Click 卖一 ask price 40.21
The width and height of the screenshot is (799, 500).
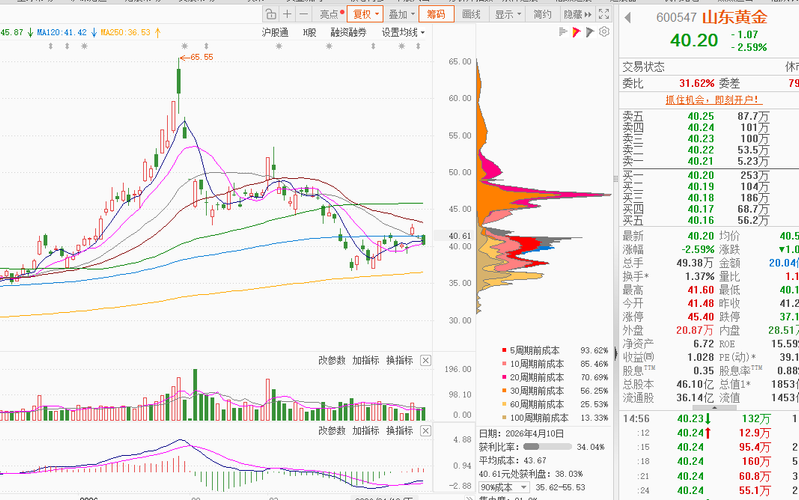[x=701, y=161]
